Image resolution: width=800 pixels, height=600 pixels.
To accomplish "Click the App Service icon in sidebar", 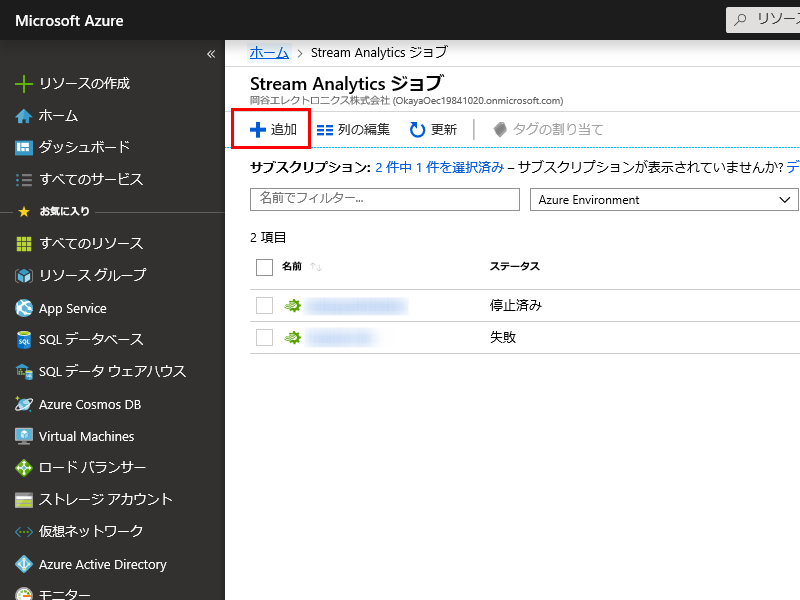I will pos(25,308).
